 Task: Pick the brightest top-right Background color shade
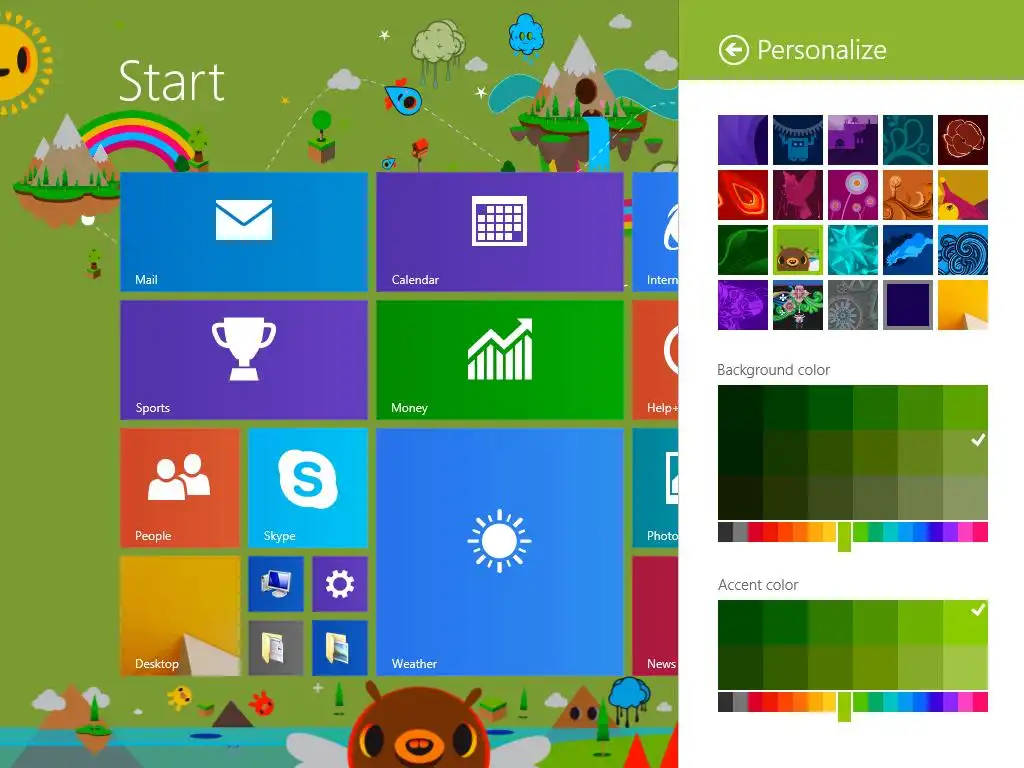click(x=965, y=408)
